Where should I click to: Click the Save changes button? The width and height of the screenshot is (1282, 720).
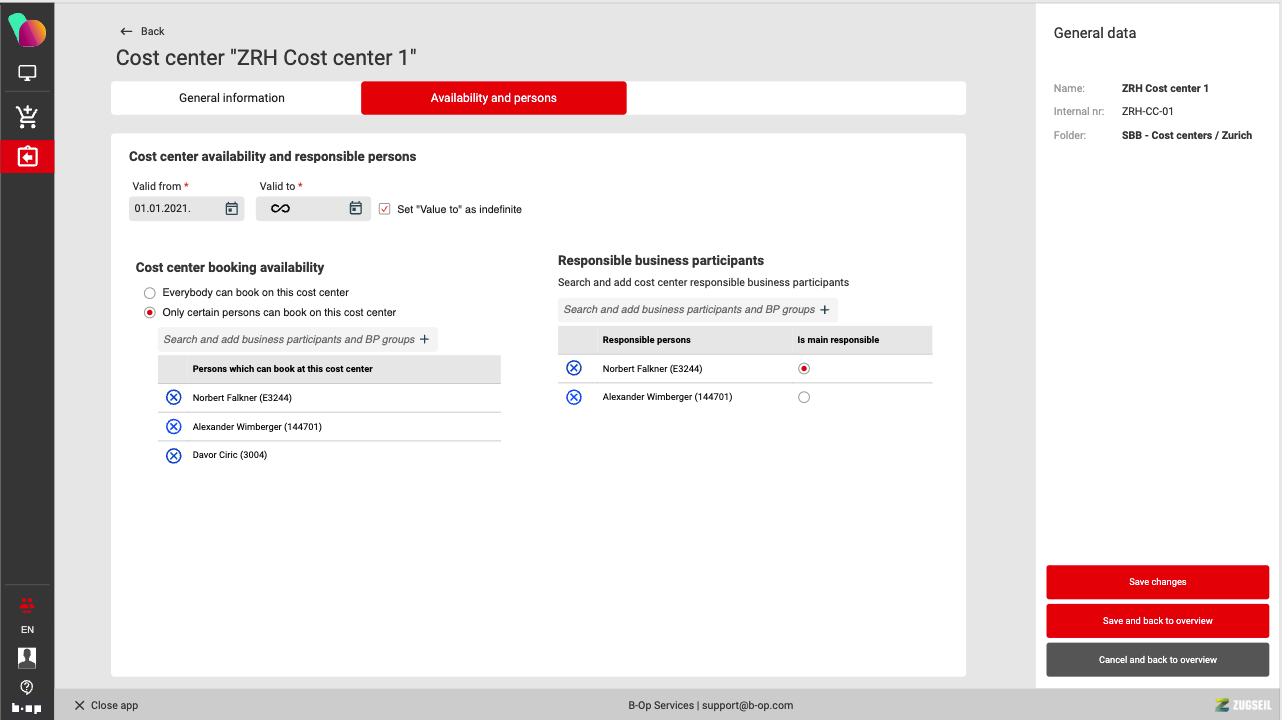(1157, 582)
